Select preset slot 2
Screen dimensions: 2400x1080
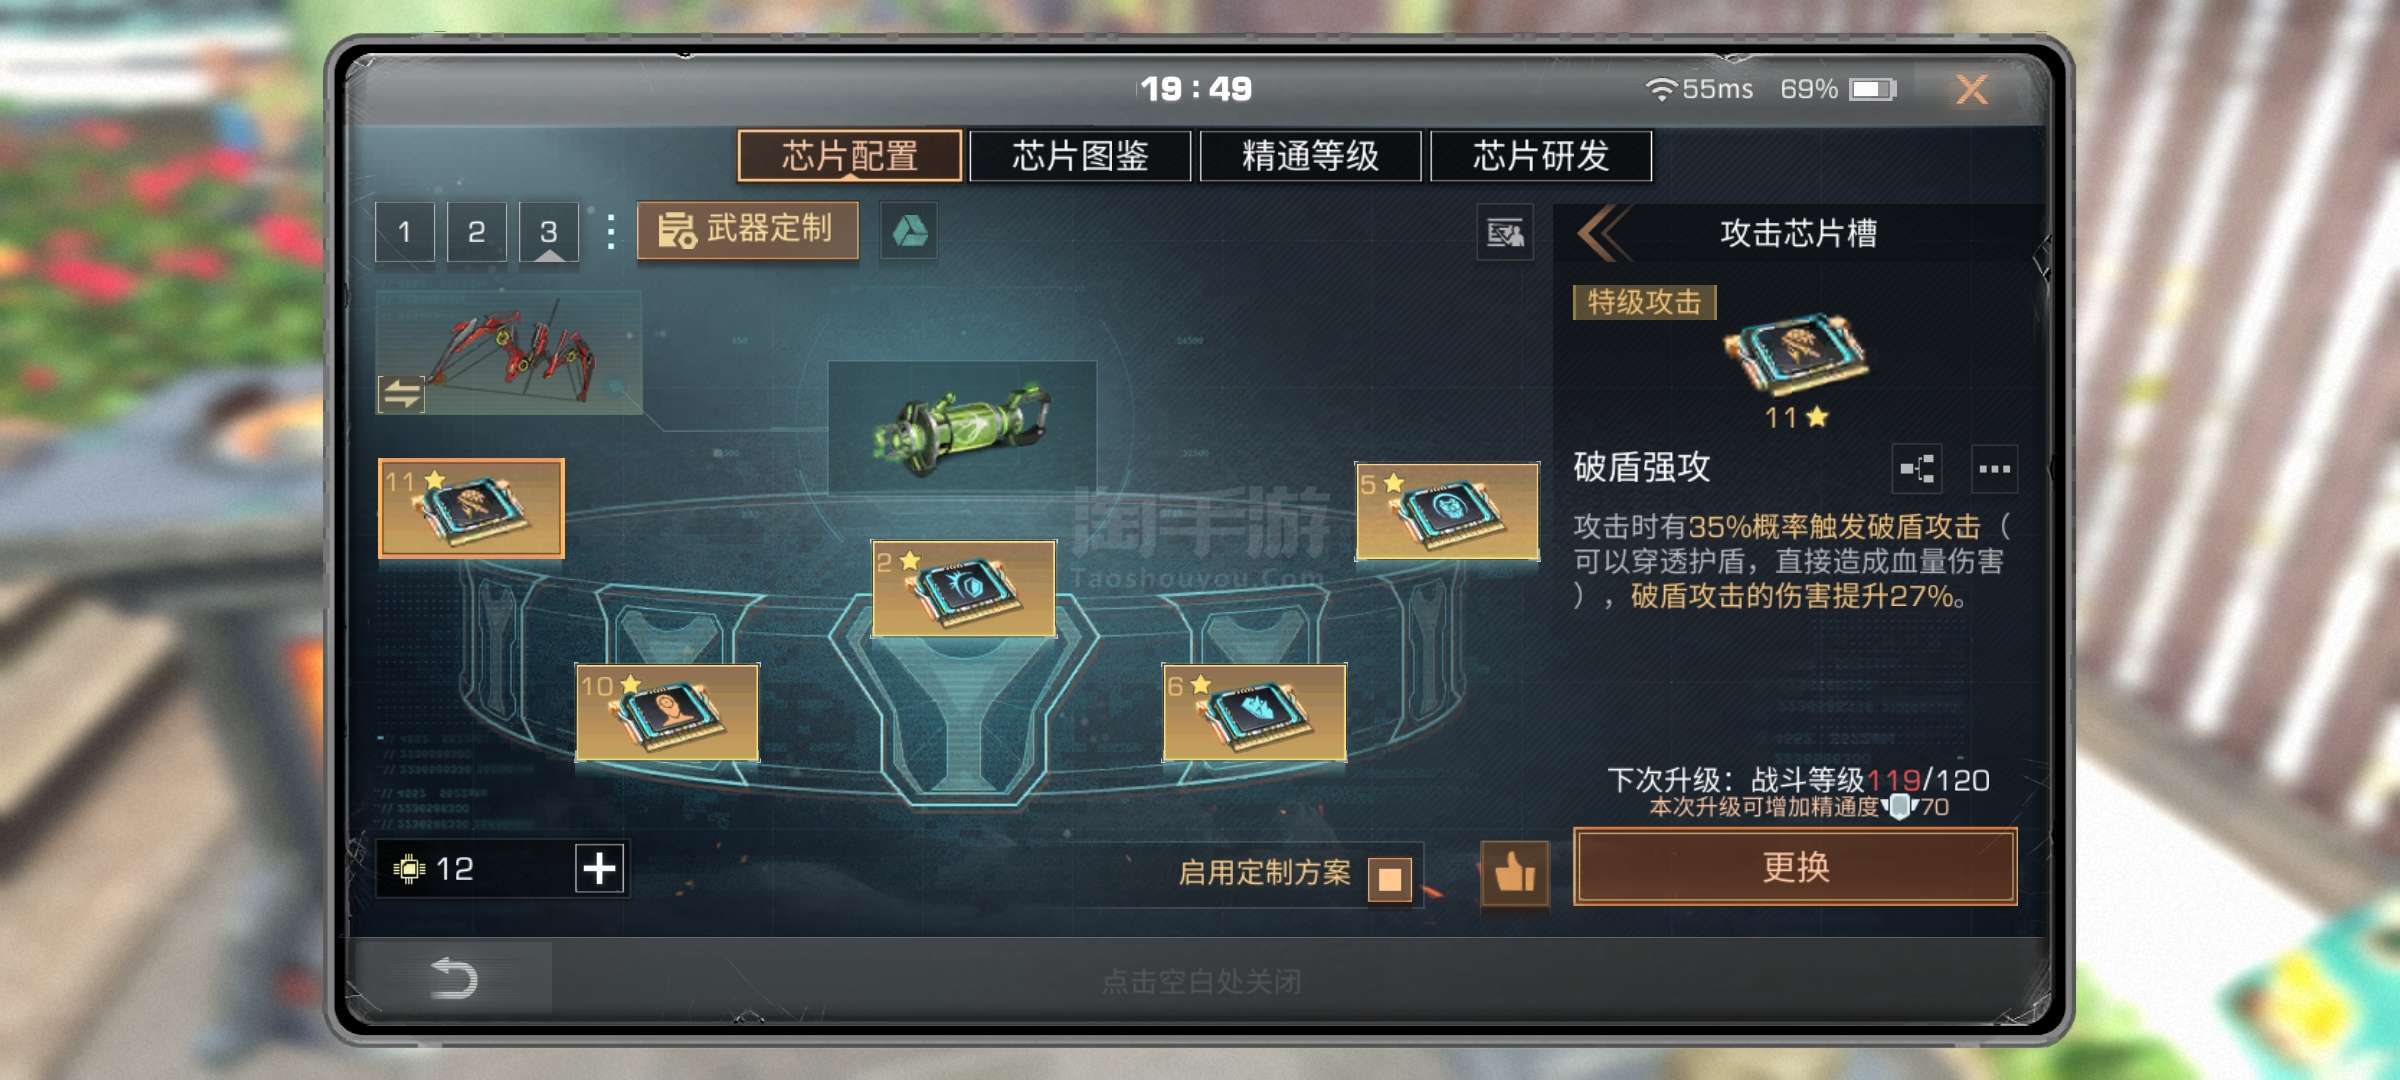[477, 232]
